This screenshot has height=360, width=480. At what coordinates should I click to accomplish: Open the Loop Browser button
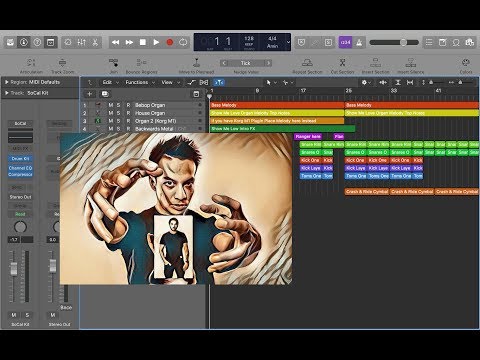456,42
